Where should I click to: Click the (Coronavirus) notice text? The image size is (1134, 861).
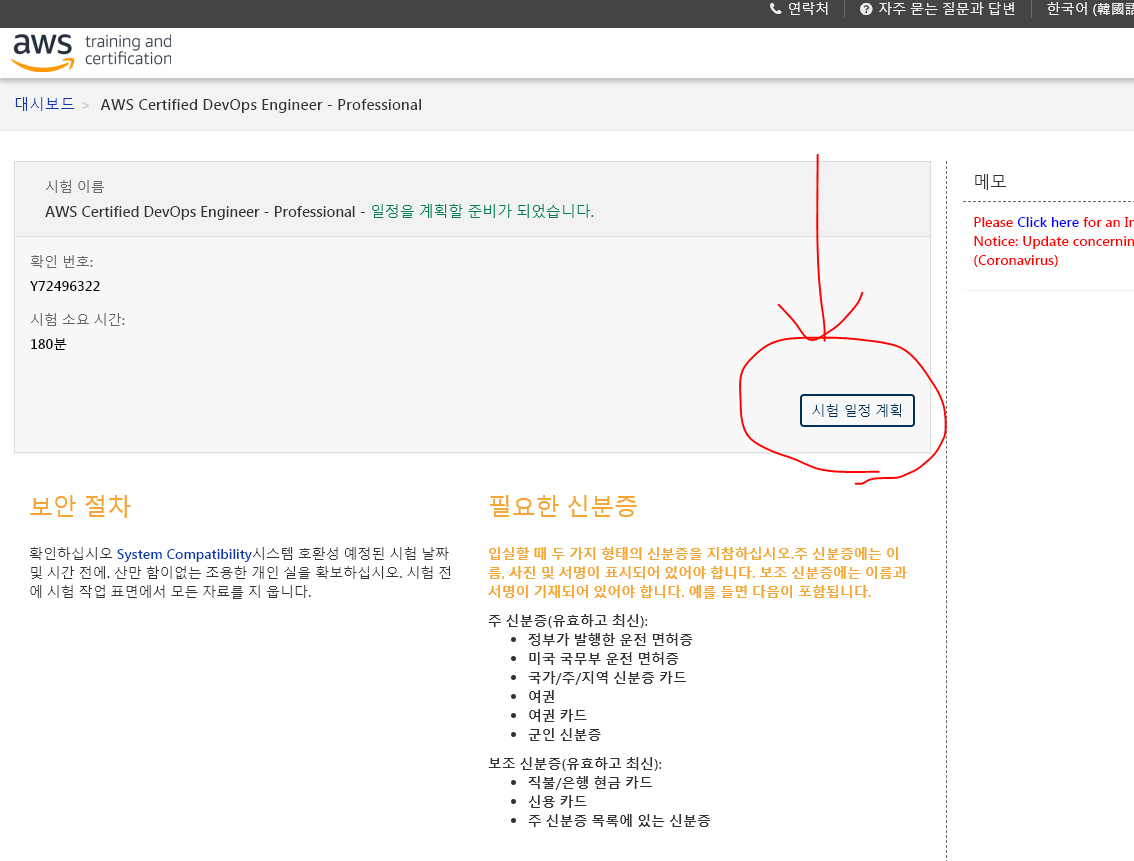pyautogui.click(x=1015, y=260)
